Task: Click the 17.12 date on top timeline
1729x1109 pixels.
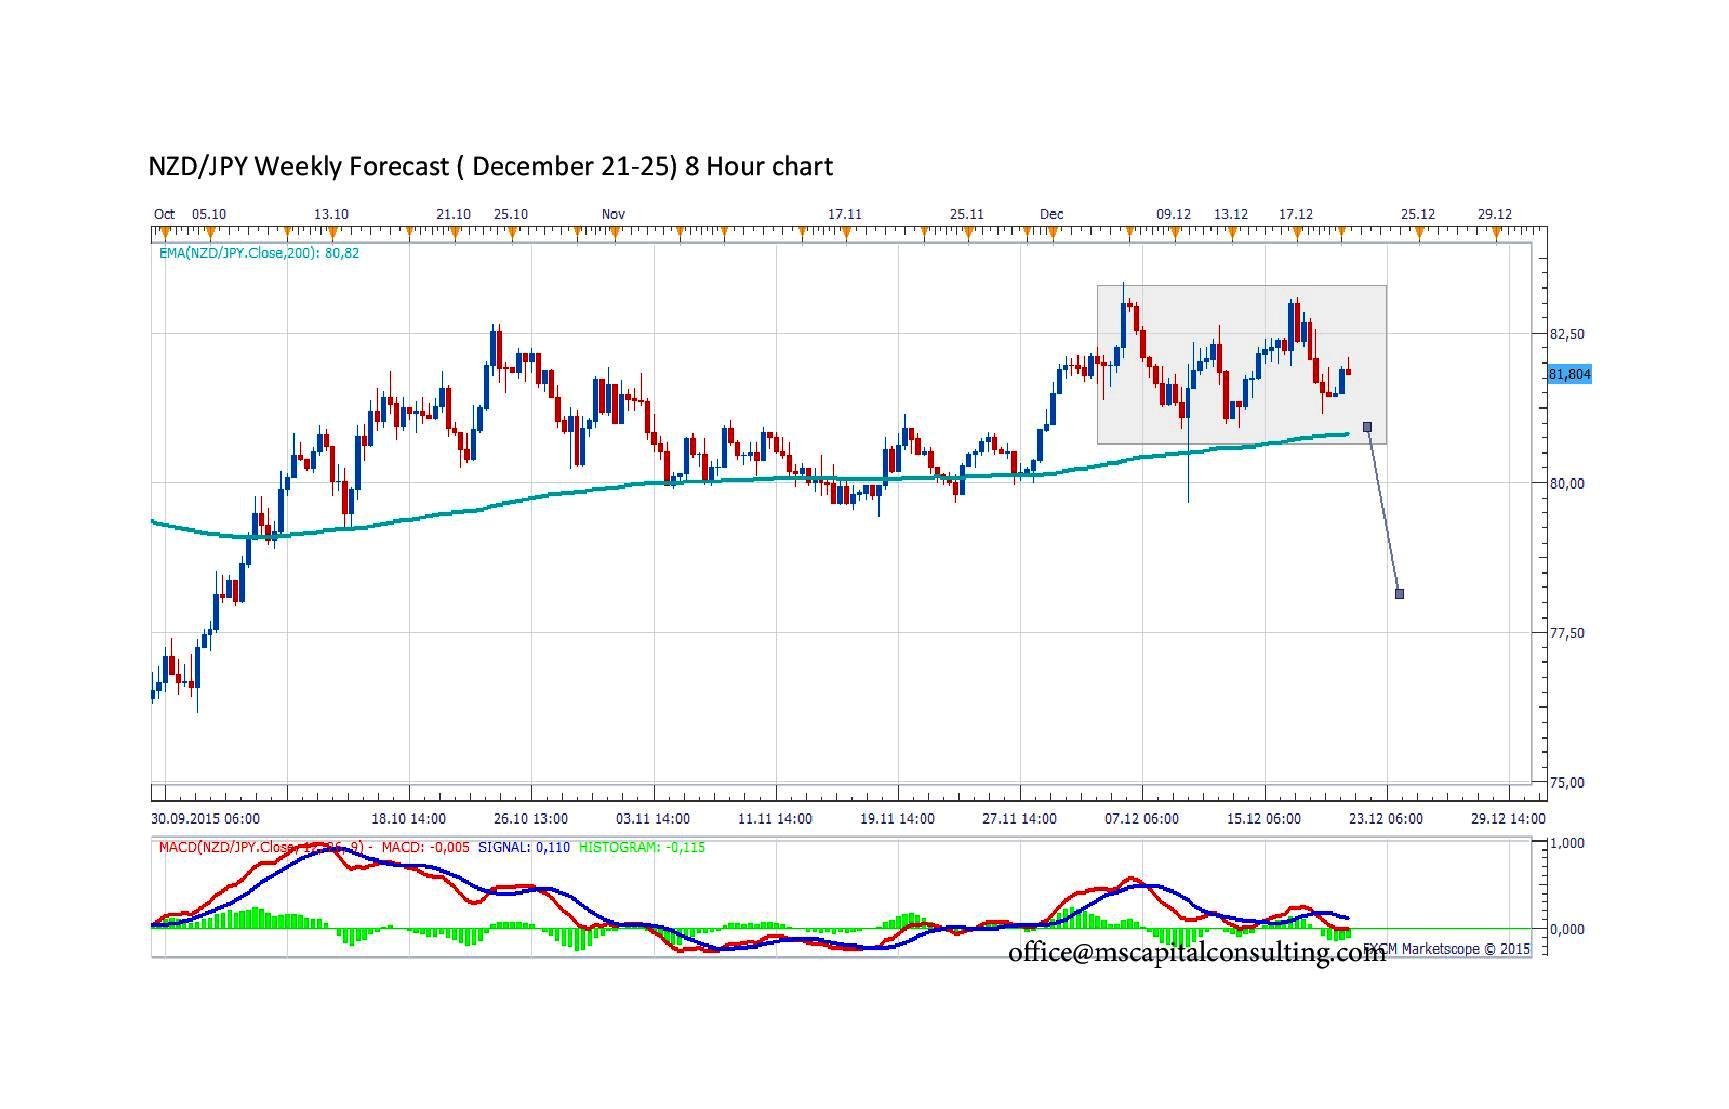Action: pos(1296,214)
